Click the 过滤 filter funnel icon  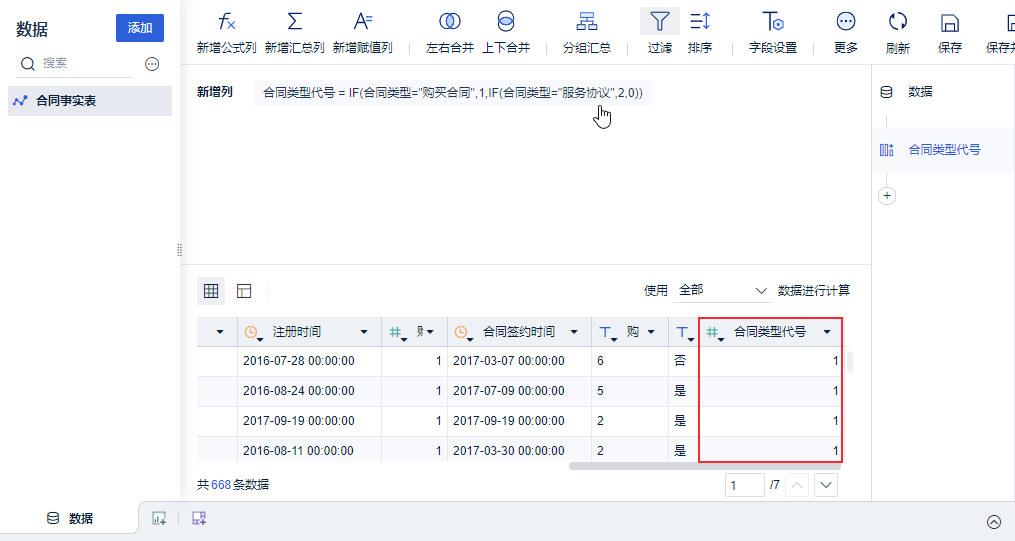coord(660,22)
